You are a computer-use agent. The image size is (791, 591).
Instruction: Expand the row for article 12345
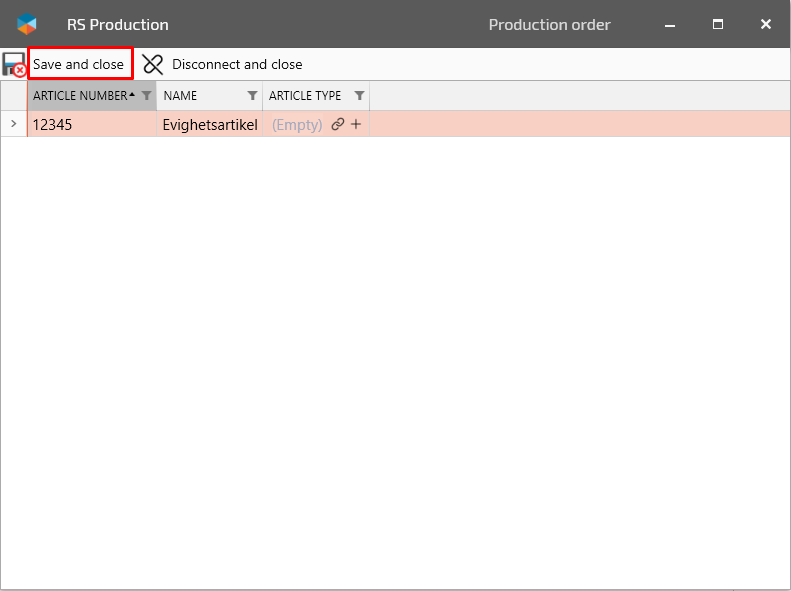click(13, 125)
